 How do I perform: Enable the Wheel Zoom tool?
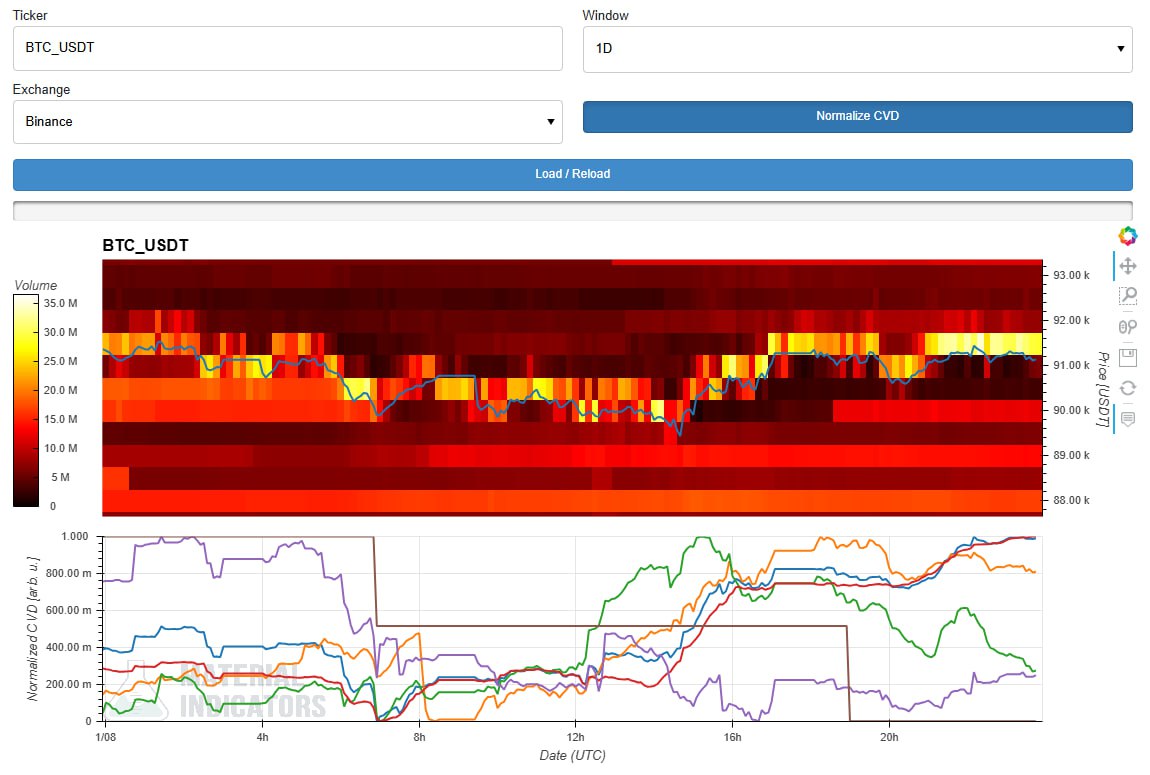1127,326
